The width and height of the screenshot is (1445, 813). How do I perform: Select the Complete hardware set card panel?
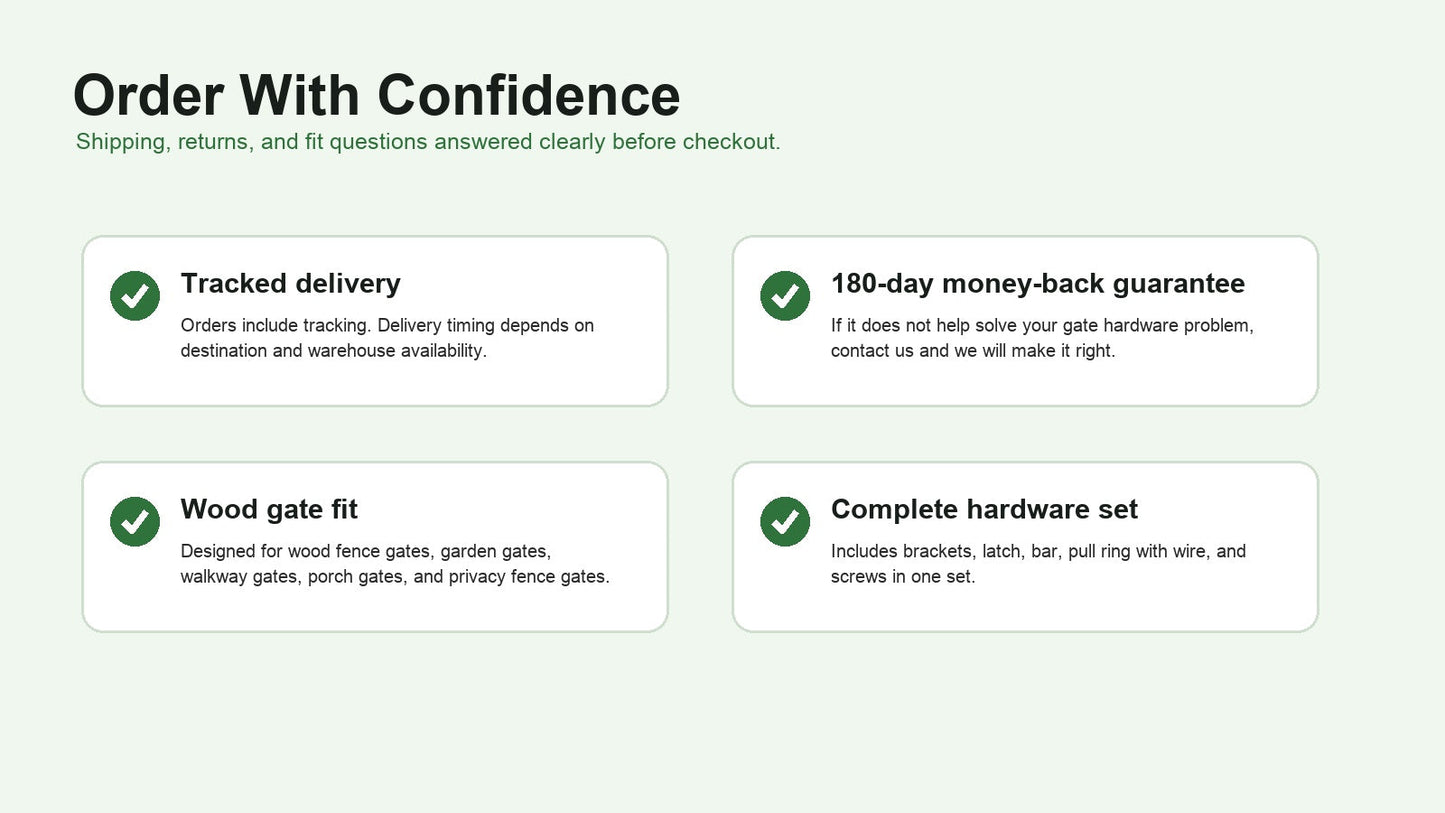click(x=1025, y=547)
